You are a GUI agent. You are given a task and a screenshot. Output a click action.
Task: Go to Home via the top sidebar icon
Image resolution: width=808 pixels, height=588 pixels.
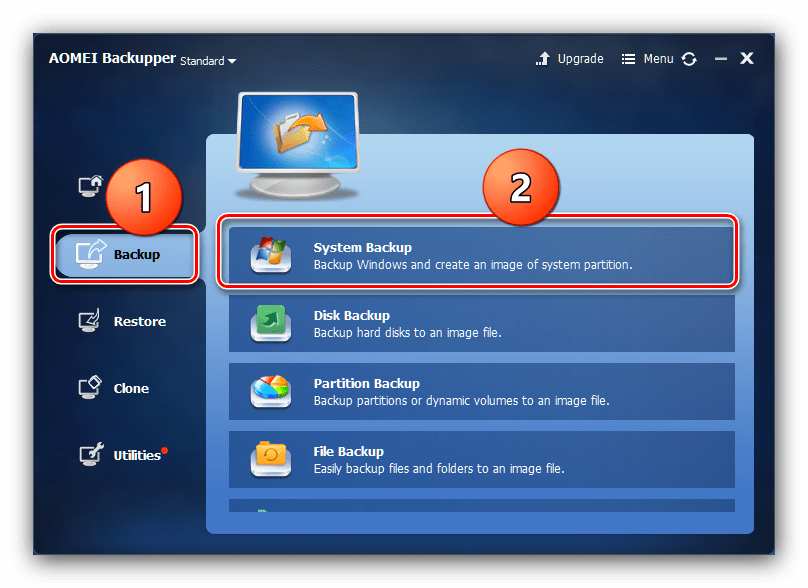point(91,186)
